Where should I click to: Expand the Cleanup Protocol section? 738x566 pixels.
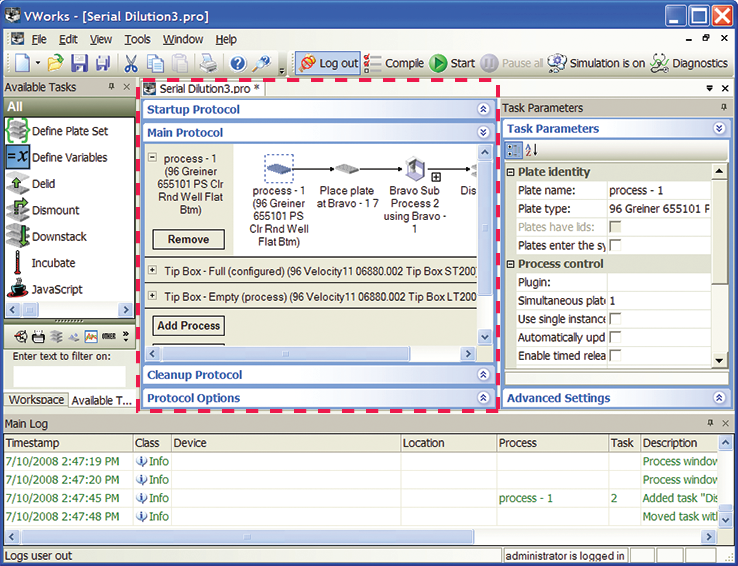[x=483, y=375]
